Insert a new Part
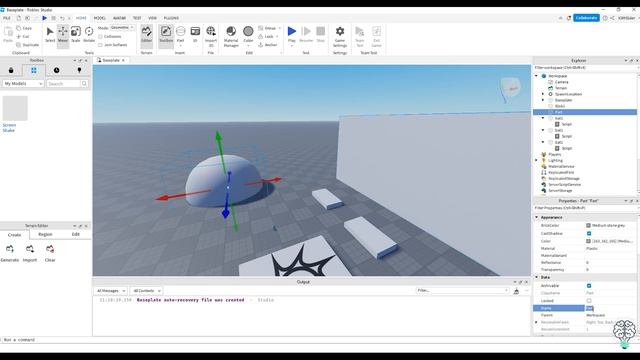 [180, 34]
